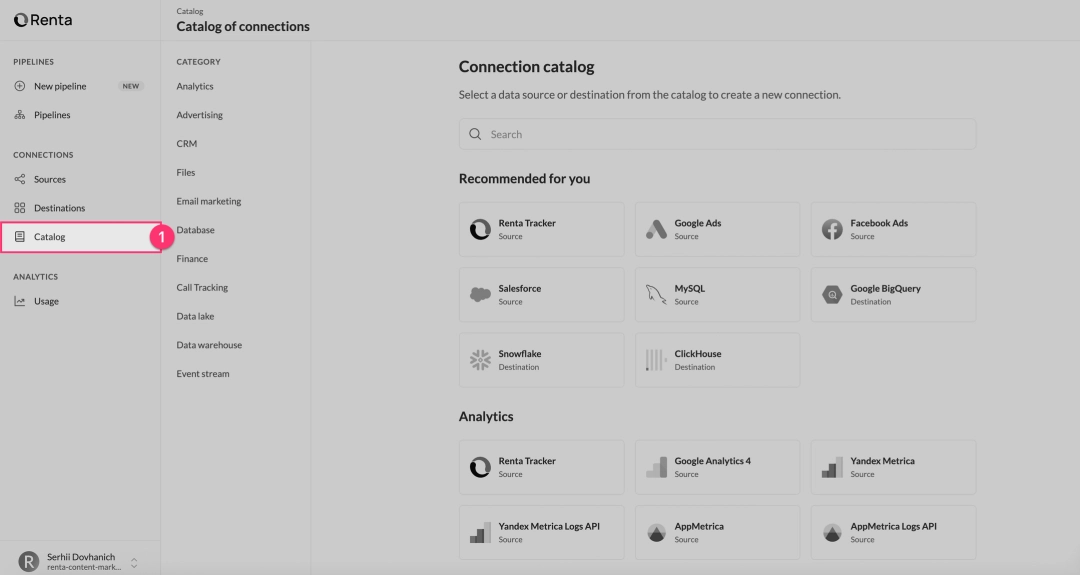Choose the Salesforce cloud icon
1080x575 pixels.
click(x=480, y=294)
